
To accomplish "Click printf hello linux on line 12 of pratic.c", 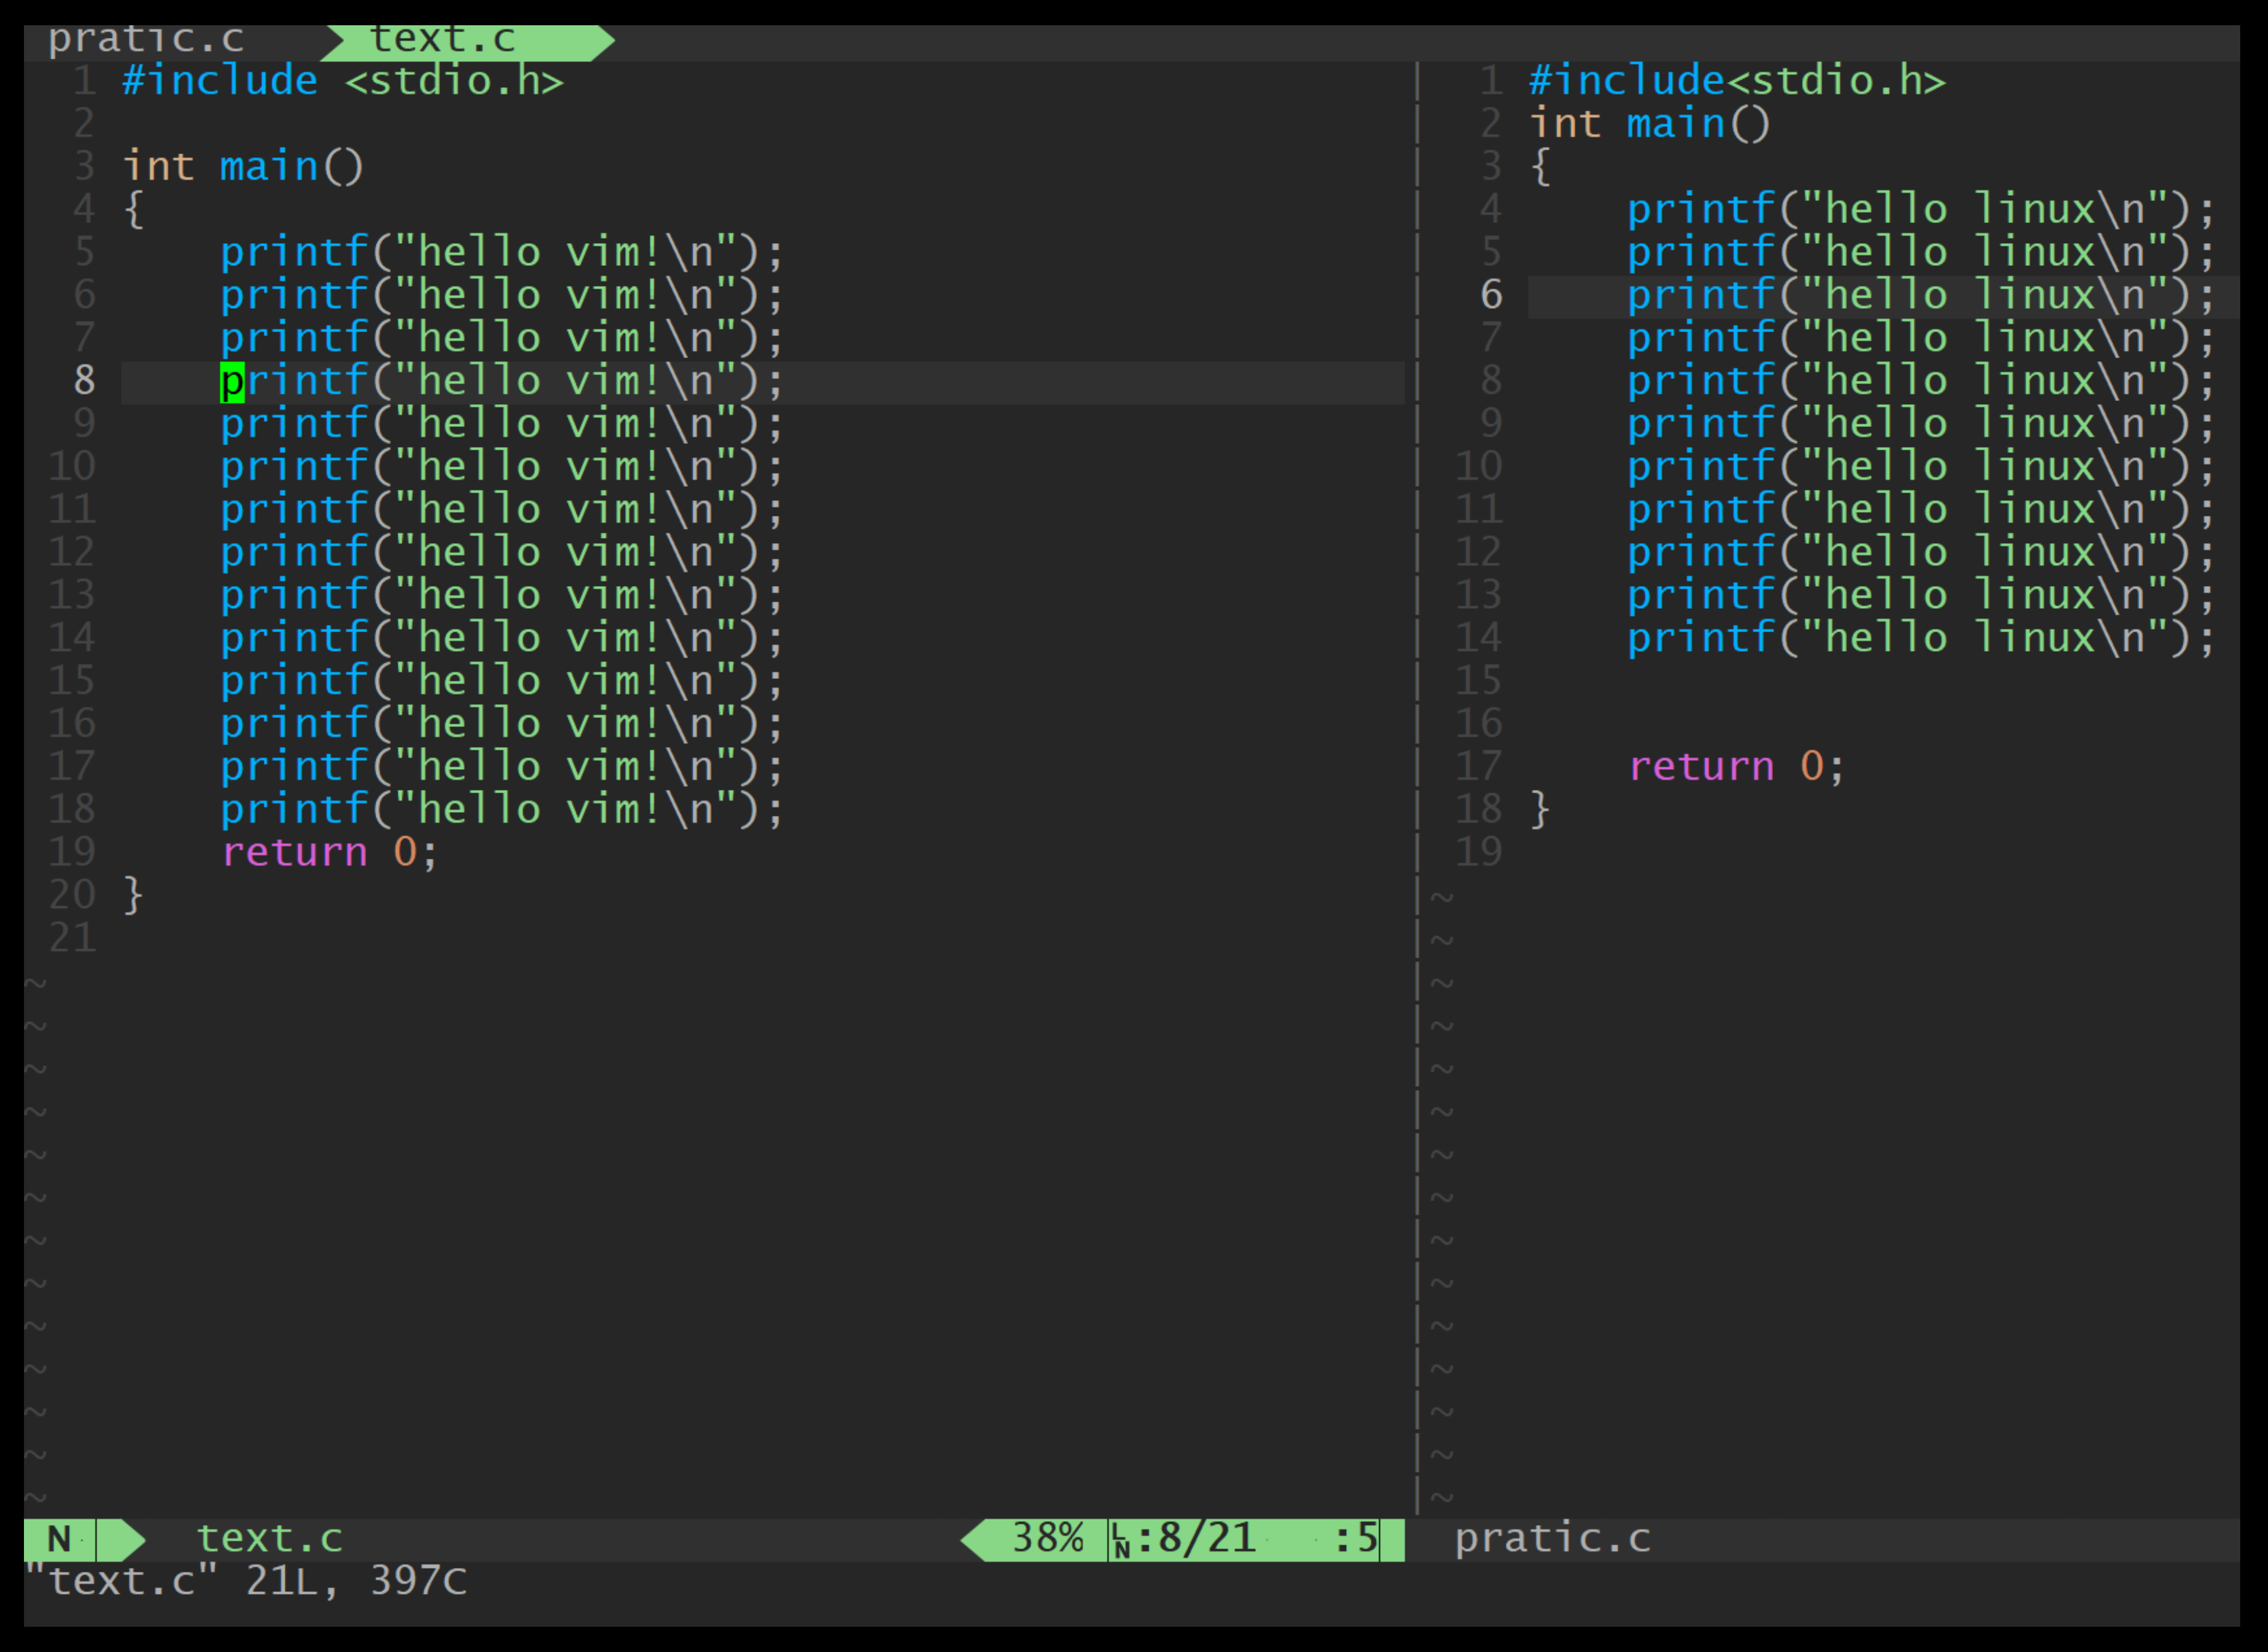I will 1921,553.
